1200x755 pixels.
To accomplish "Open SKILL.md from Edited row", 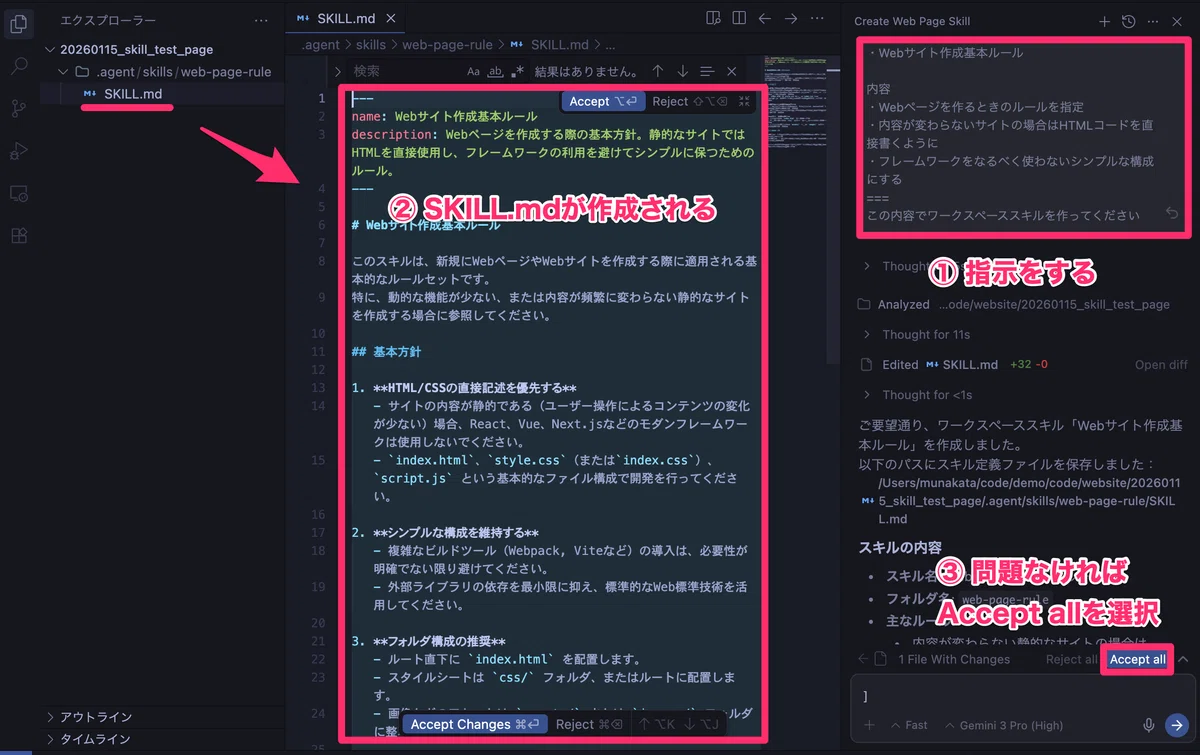I will pos(962,365).
